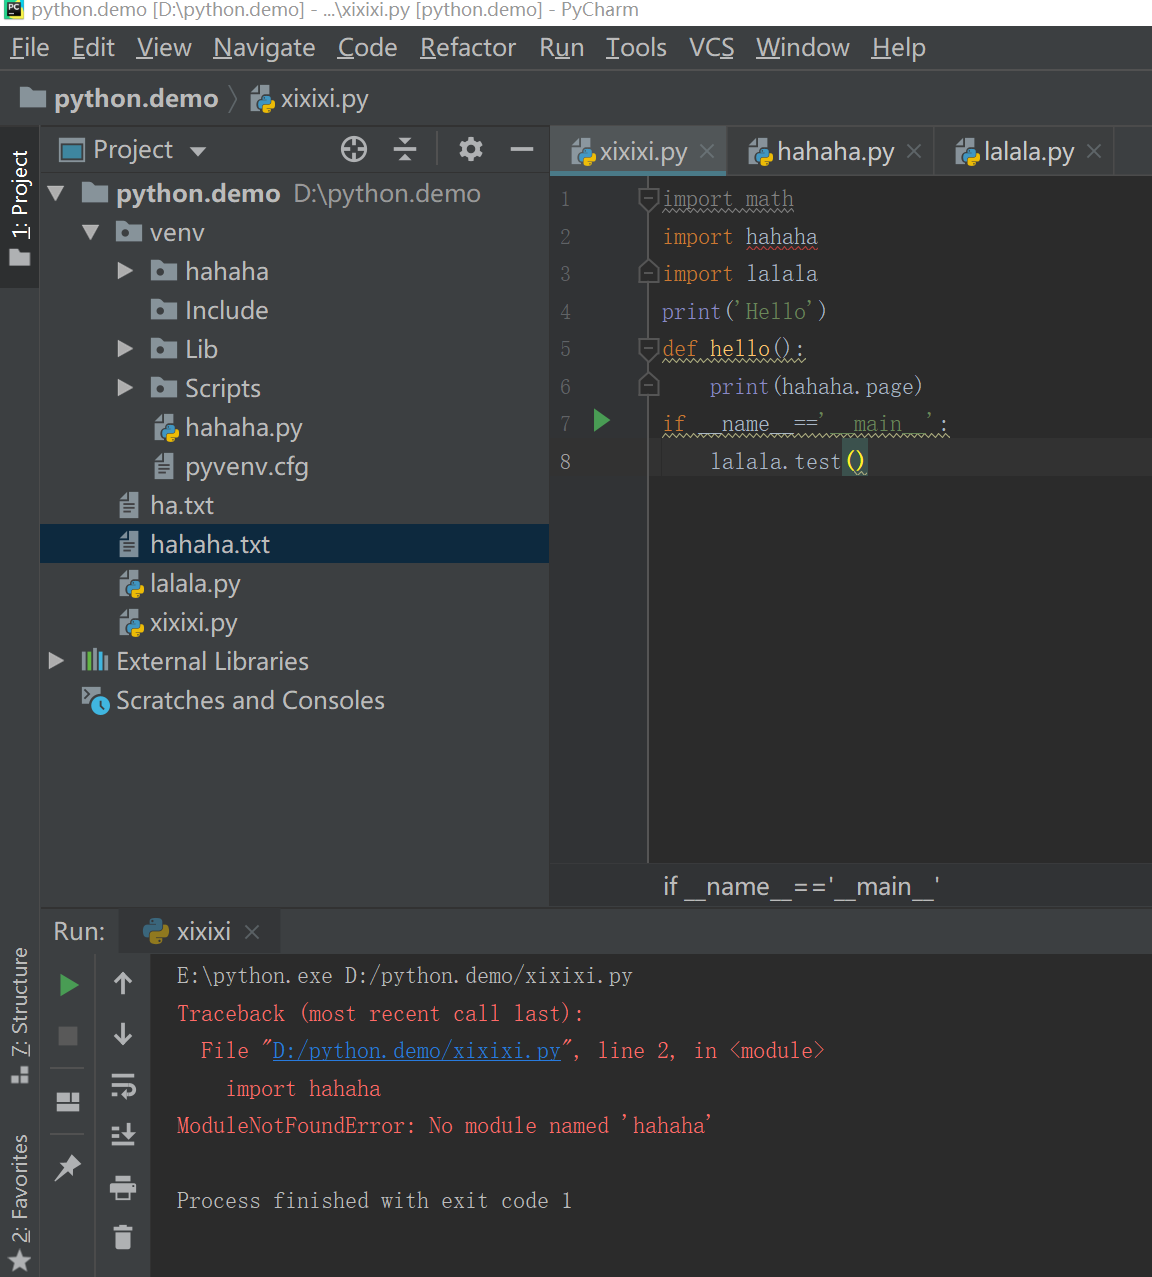Jump up the stack trace arrow
The width and height of the screenshot is (1152, 1277).
pyautogui.click(x=123, y=984)
